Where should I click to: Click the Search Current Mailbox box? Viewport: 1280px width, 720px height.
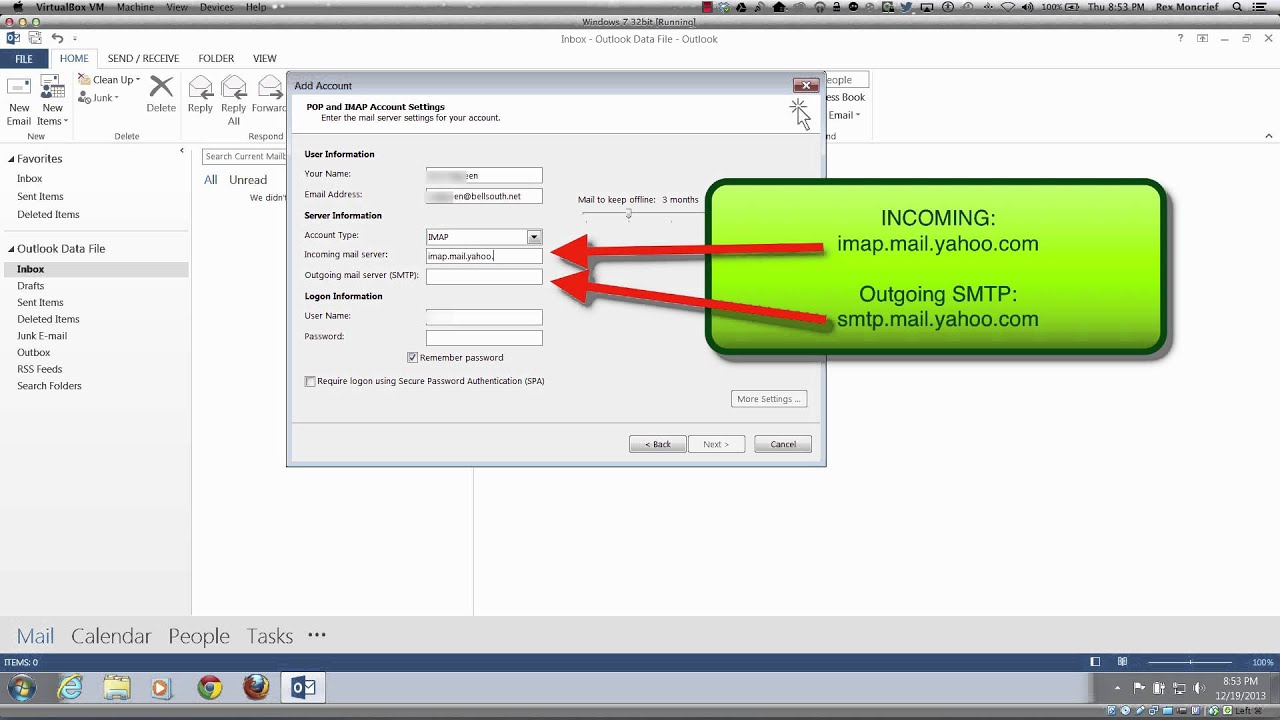(x=244, y=156)
